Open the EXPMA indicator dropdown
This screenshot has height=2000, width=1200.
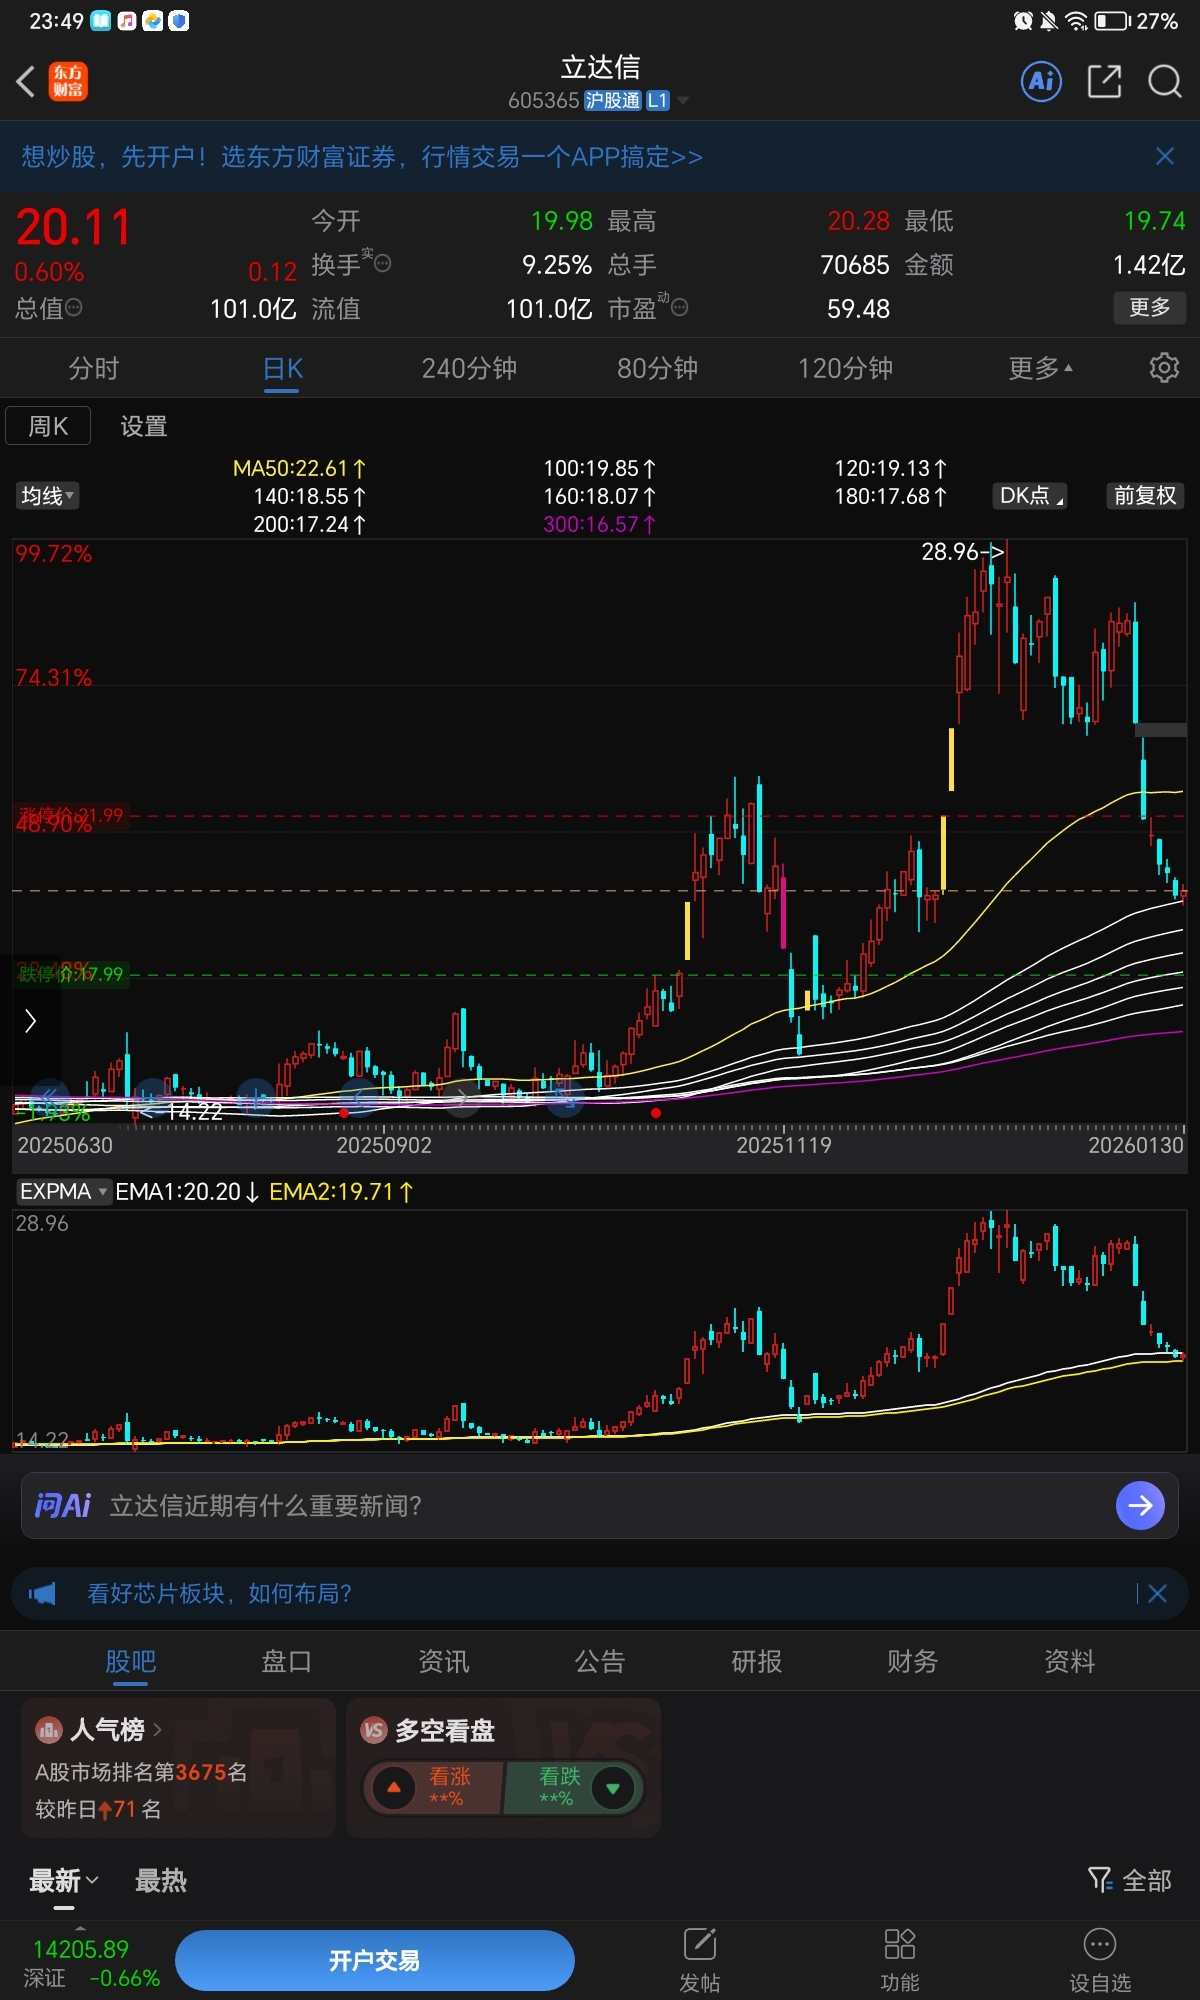[62, 1191]
